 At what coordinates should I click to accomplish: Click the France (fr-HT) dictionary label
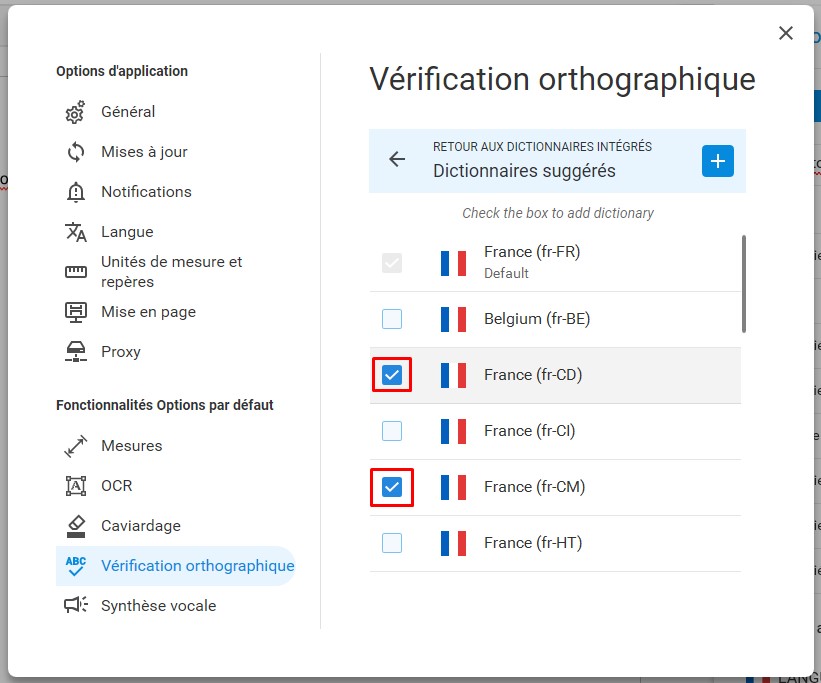pyautogui.click(x=533, y=543)
